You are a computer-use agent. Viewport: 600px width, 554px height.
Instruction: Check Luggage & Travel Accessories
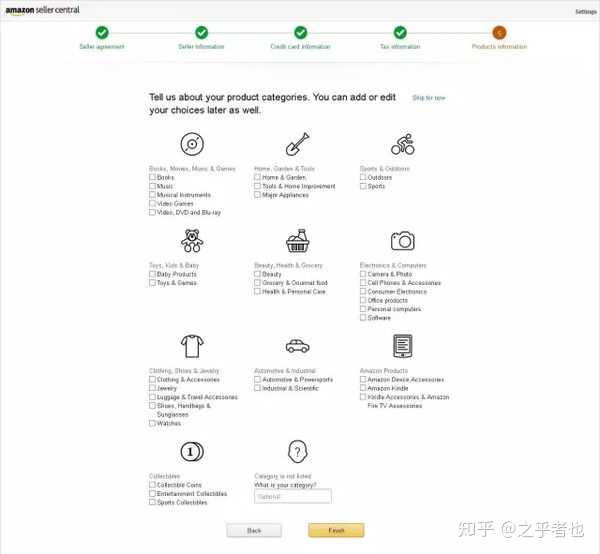[152, 397]
